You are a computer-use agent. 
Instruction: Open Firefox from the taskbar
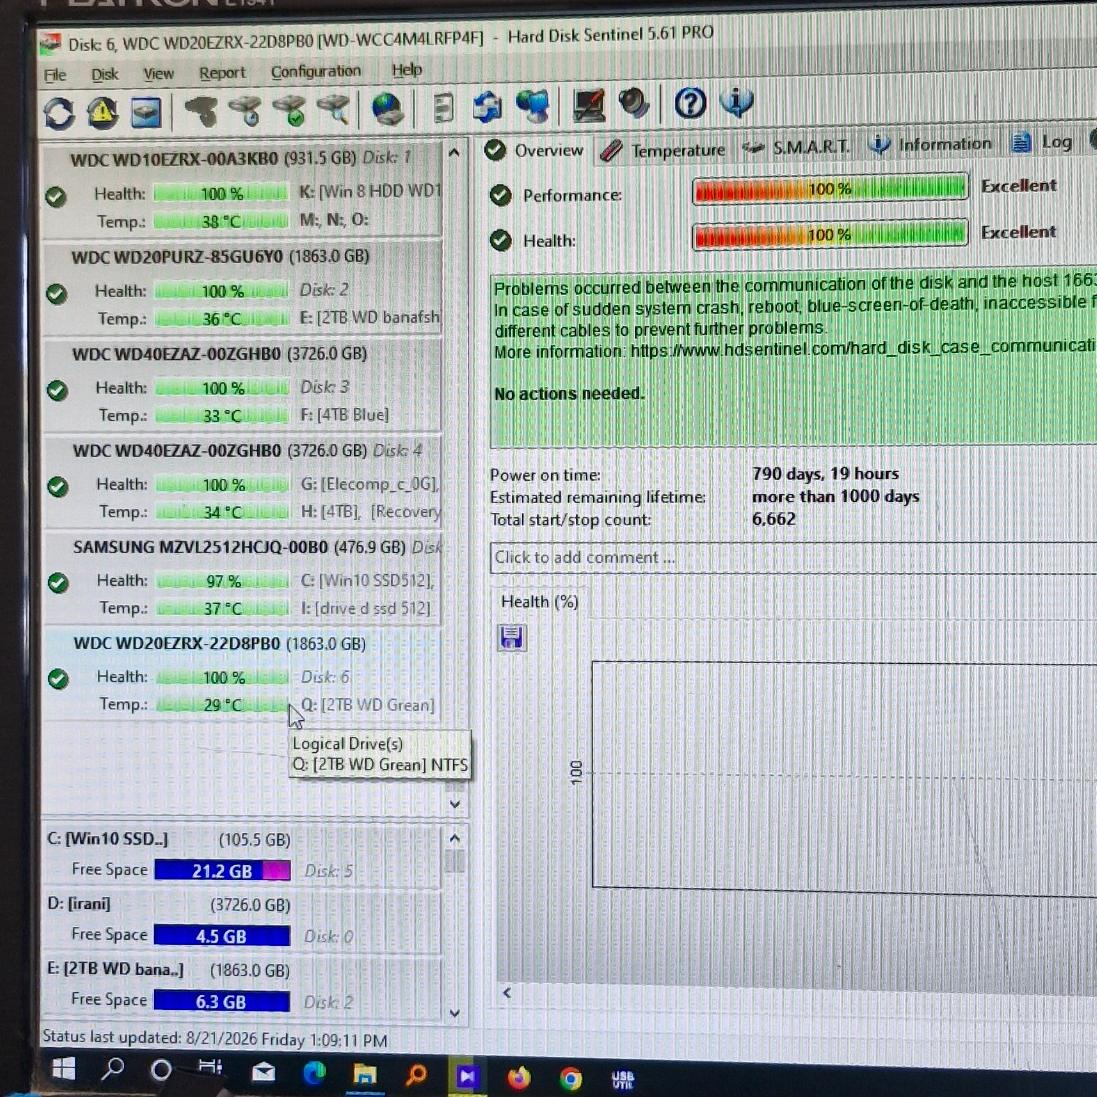(x=518, y=1078)
